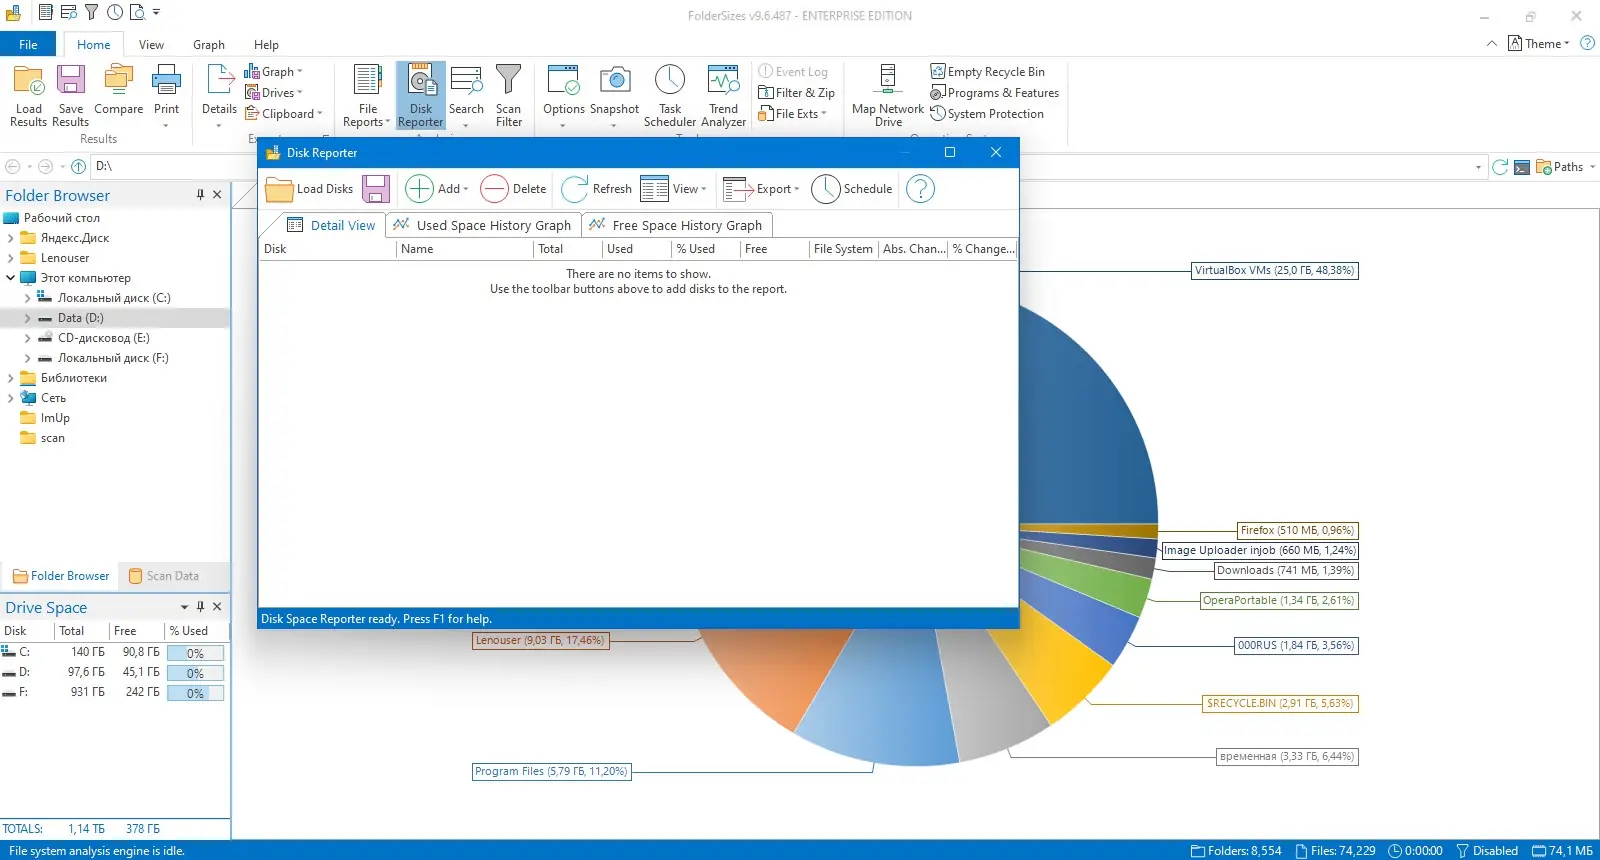Pin the Folder Browser panel
1600x860 pixels.
coord(200,195)
